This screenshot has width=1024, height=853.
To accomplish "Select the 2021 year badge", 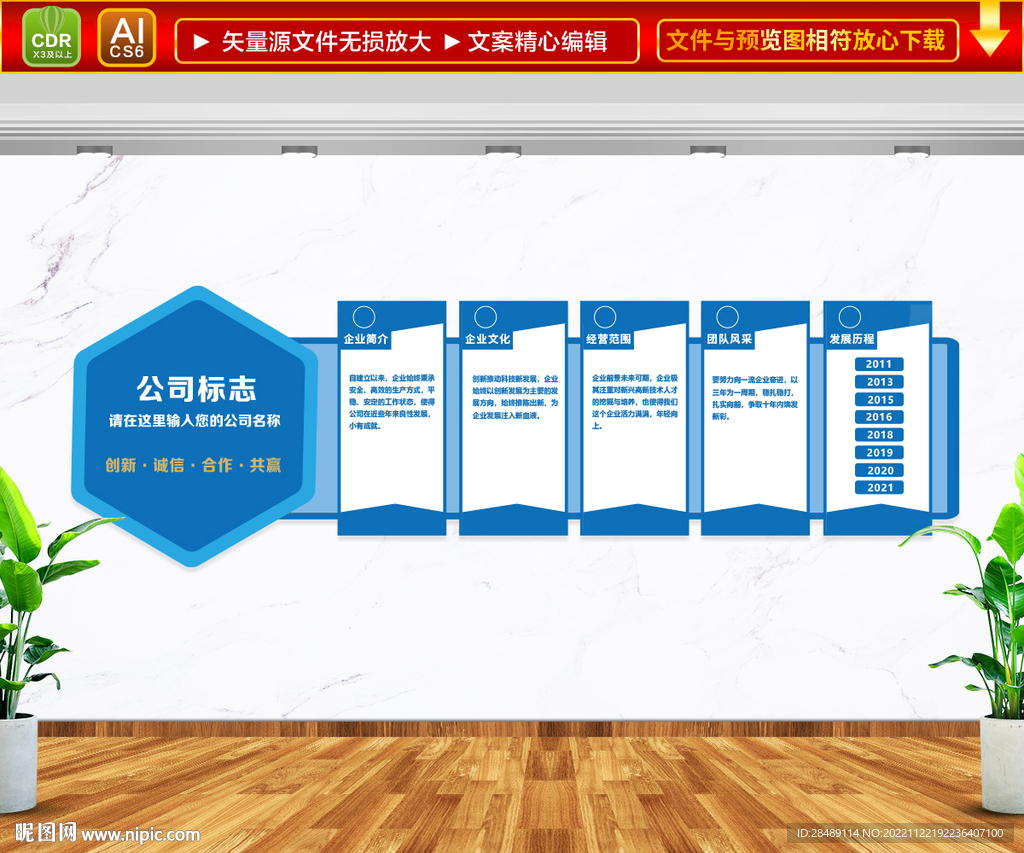I will click(879, 487).
